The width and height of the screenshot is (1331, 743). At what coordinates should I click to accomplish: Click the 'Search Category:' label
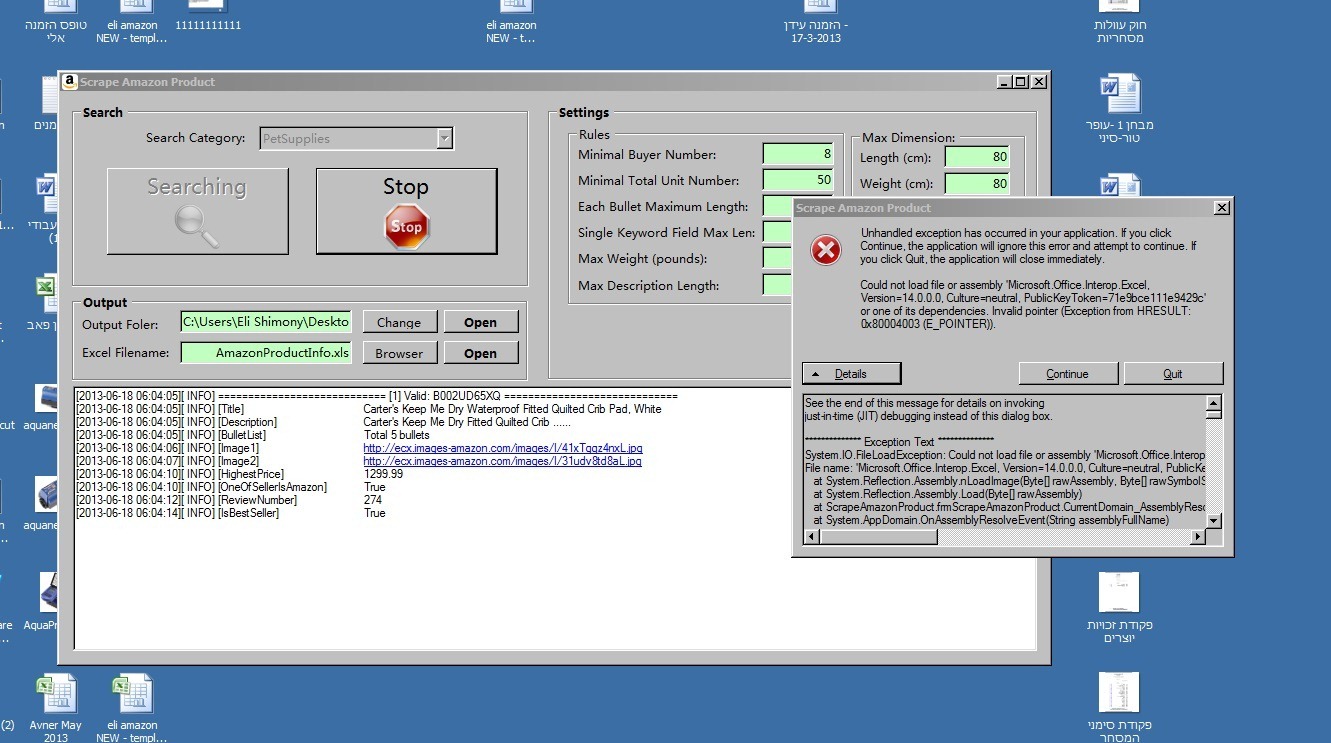pos(195,138)
